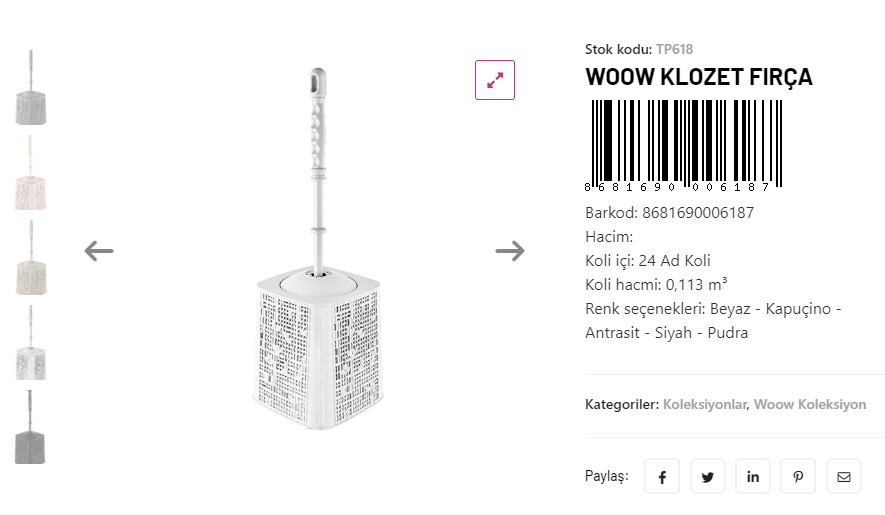
Task: Go to previous product image arrow
Action: pos(99,251)
